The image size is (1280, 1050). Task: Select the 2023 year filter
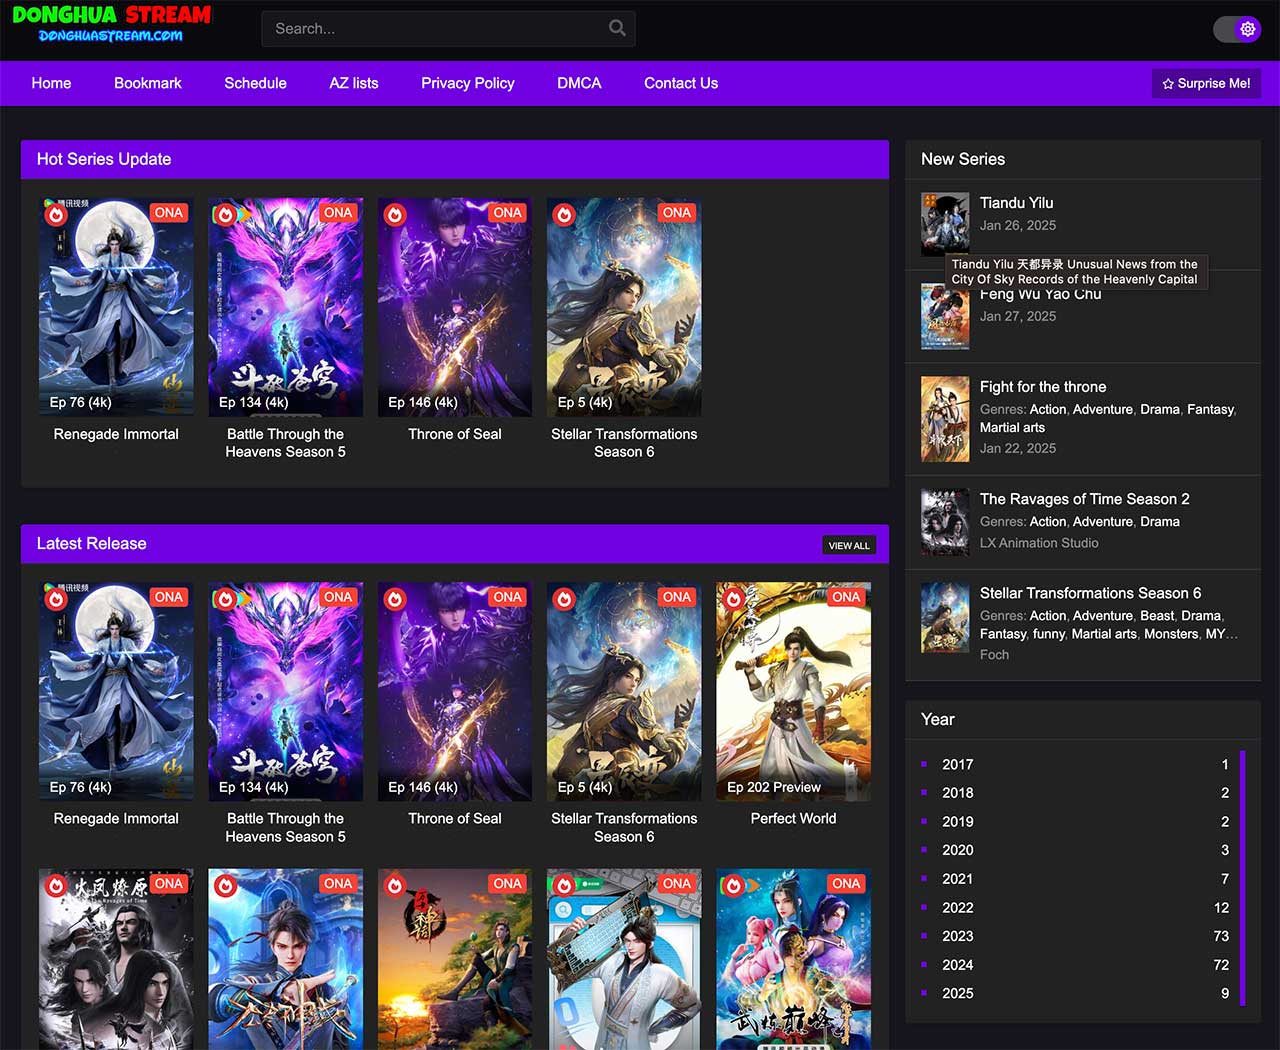[957, 936]
